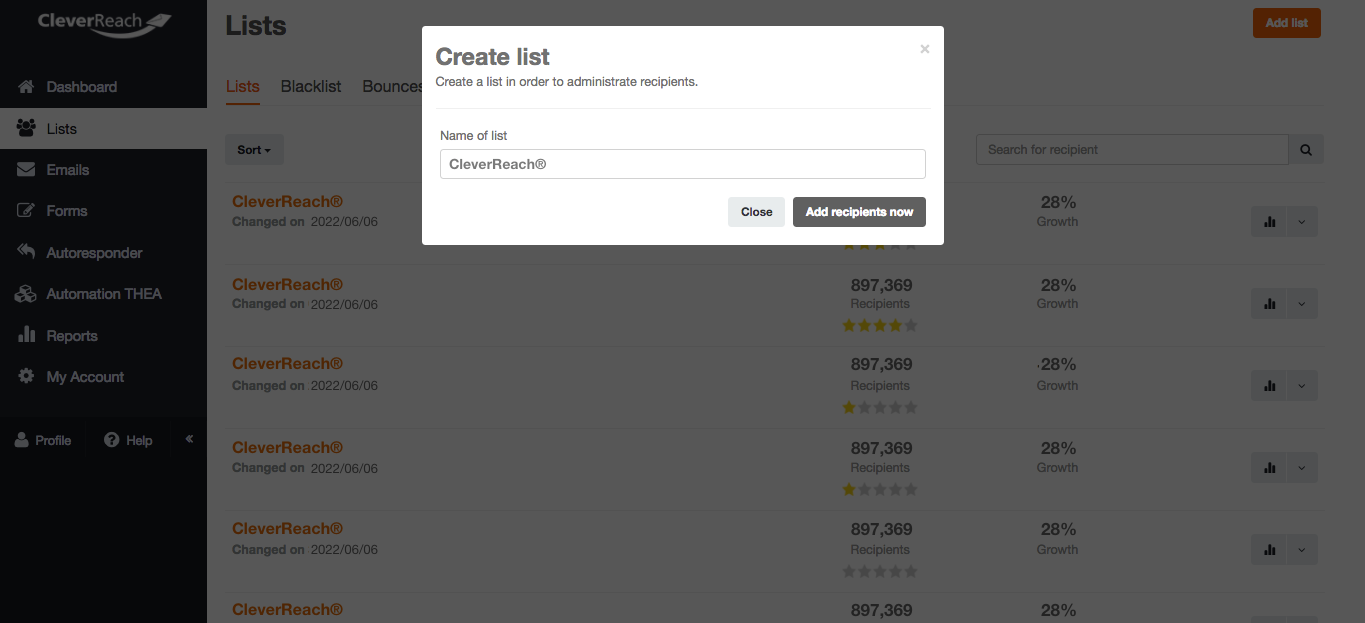
Task: Open Dashboard via the home icon
Action: [x=27, y=87]
